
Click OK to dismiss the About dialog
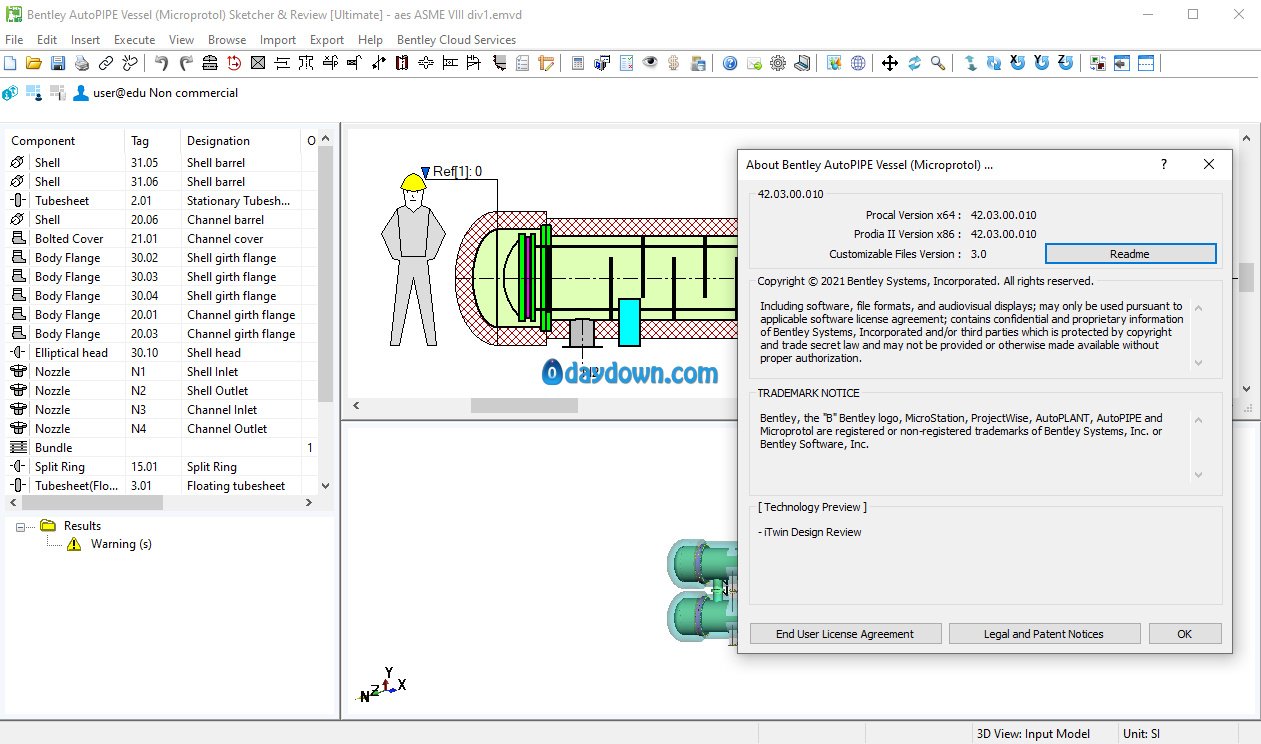click(1185, 634)
